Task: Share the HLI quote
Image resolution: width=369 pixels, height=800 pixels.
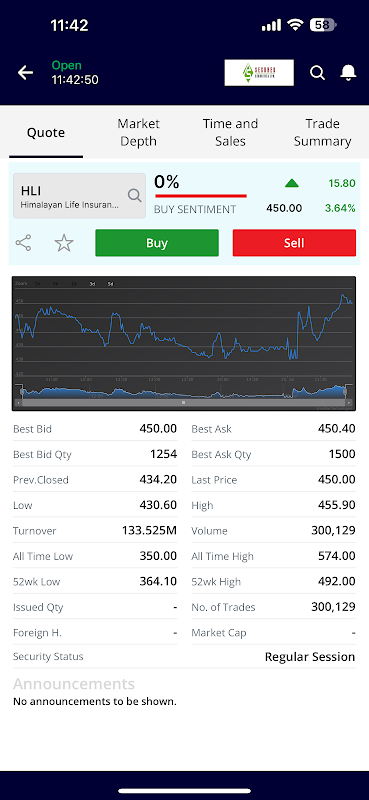Action: tap(23, 243)
